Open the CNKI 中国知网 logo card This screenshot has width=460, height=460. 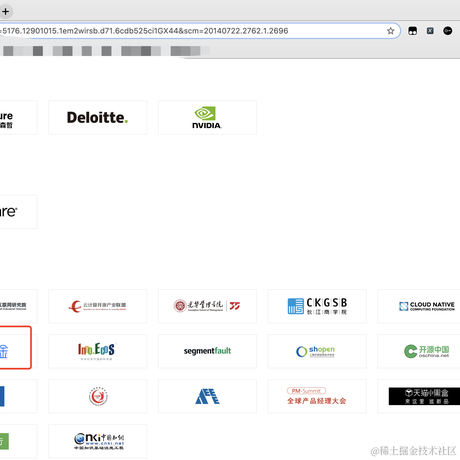pyautogui.click(x=98, y=441)
